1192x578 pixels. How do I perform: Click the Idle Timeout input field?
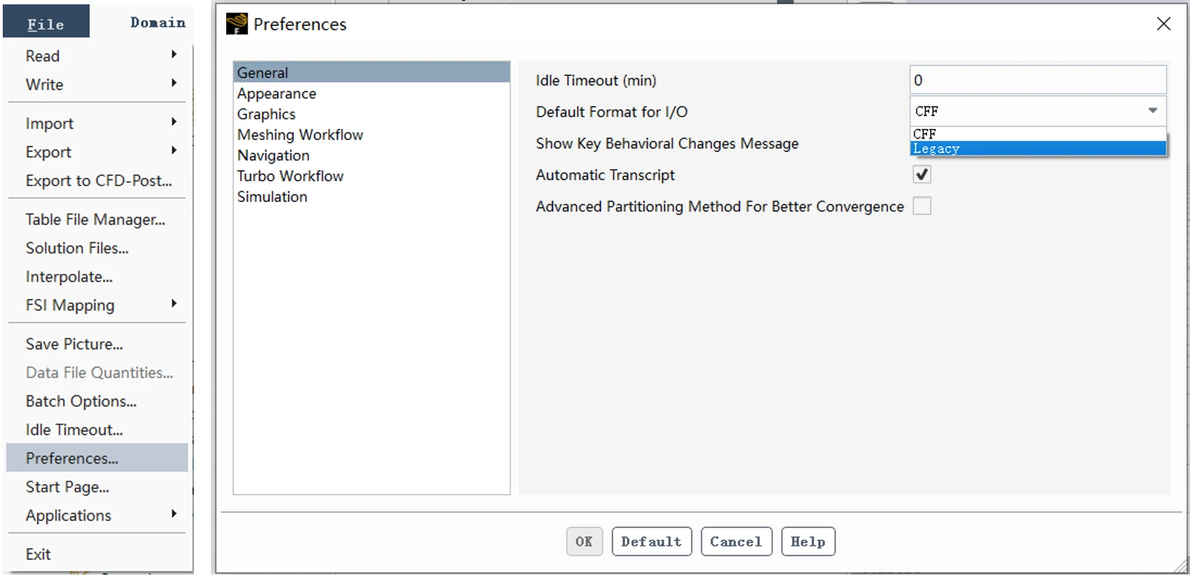pos(1037,80)
